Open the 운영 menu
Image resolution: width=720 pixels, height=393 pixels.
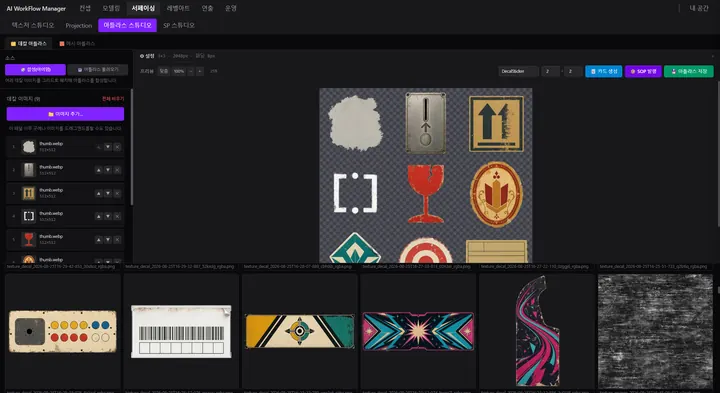click(x=231, y=8)
